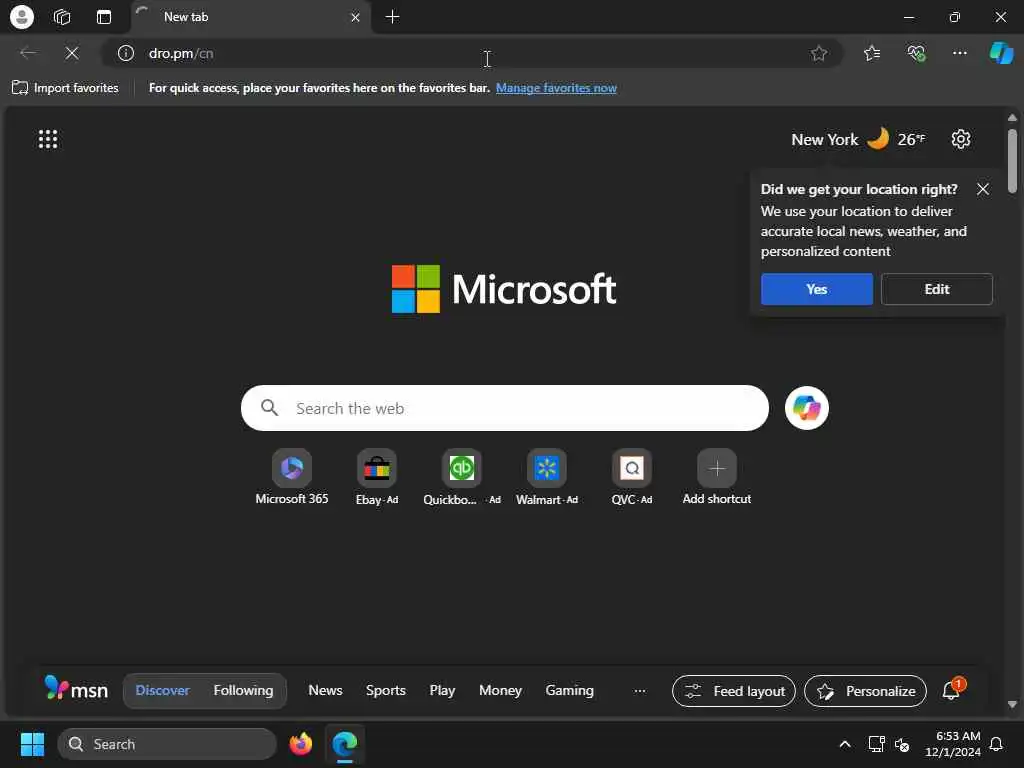Open the News category

pos(325,690)
